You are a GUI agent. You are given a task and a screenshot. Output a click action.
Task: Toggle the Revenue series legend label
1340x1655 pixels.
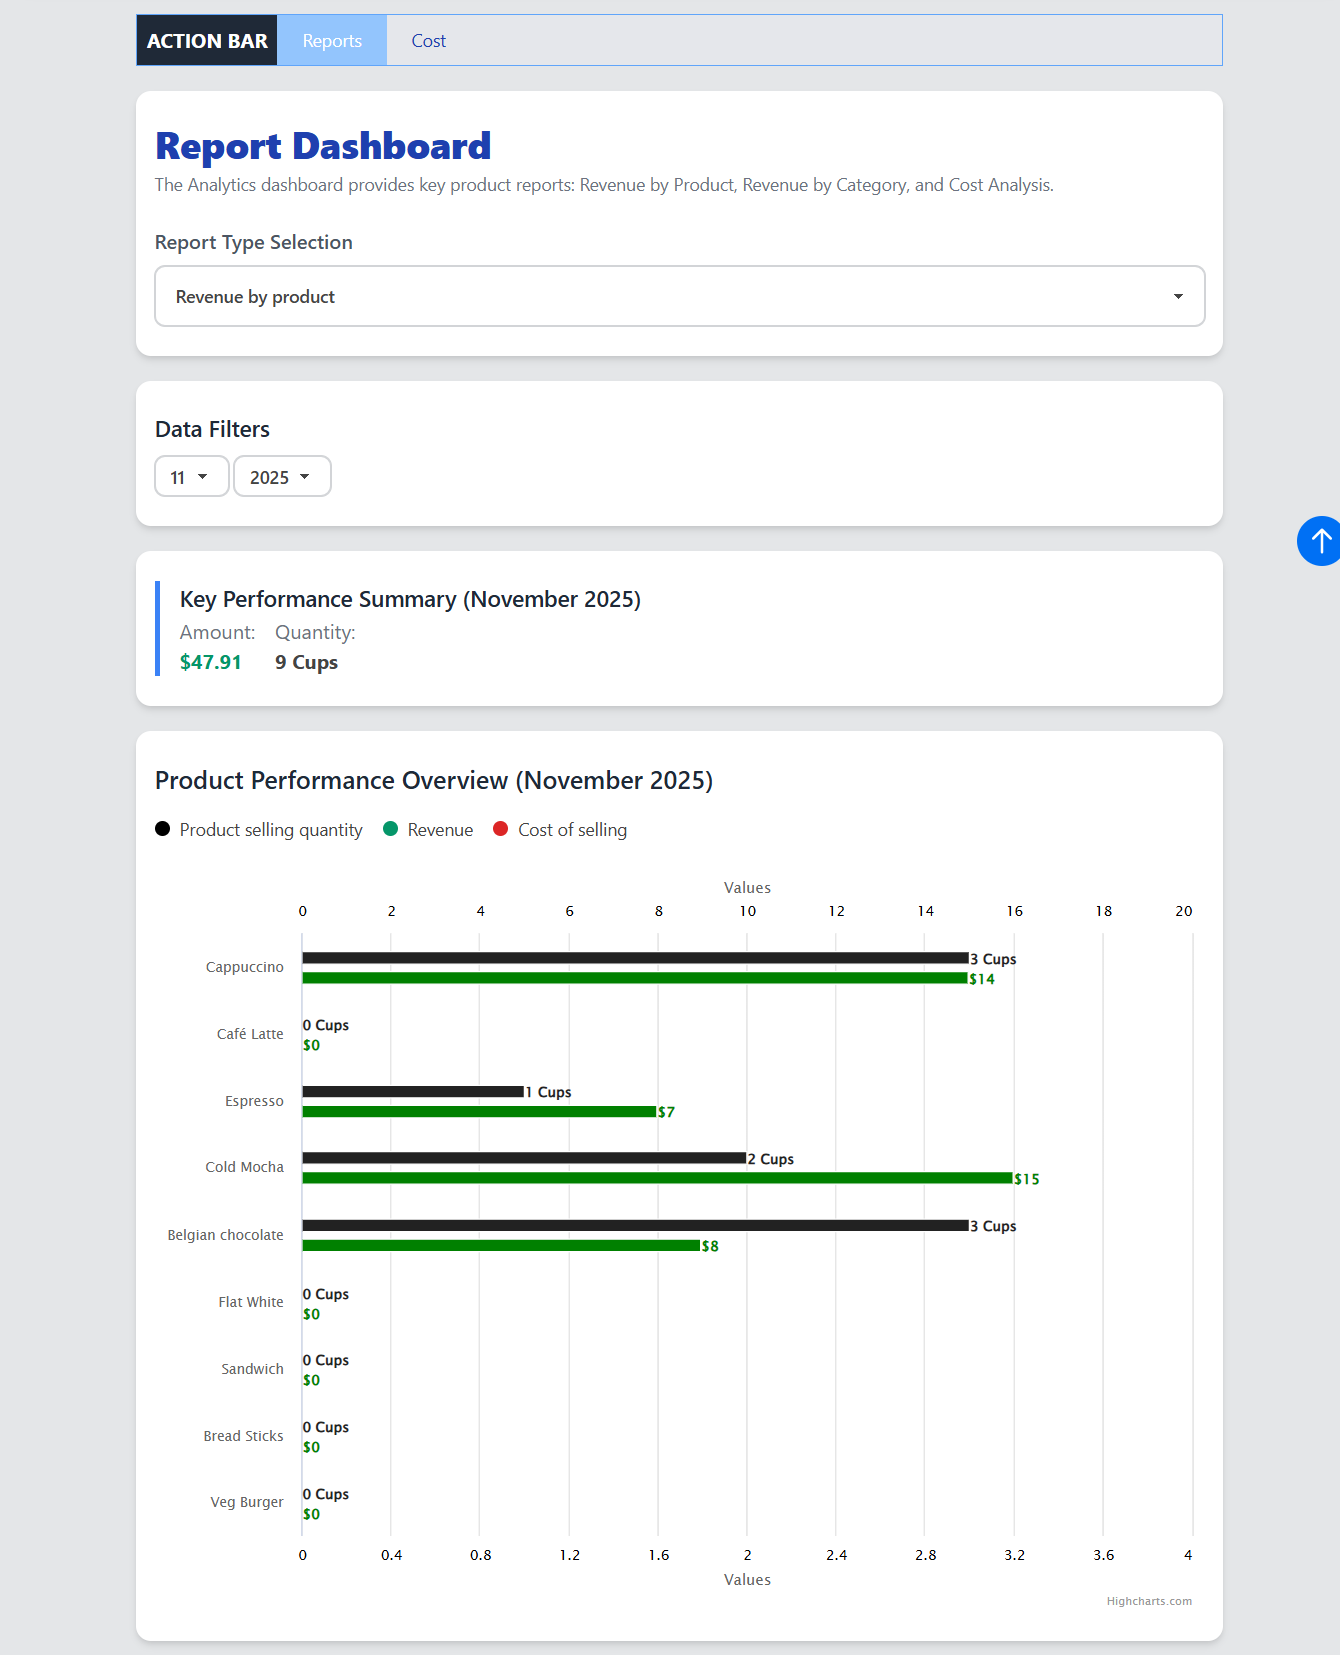pyautogui.click(x=440, y=830)
